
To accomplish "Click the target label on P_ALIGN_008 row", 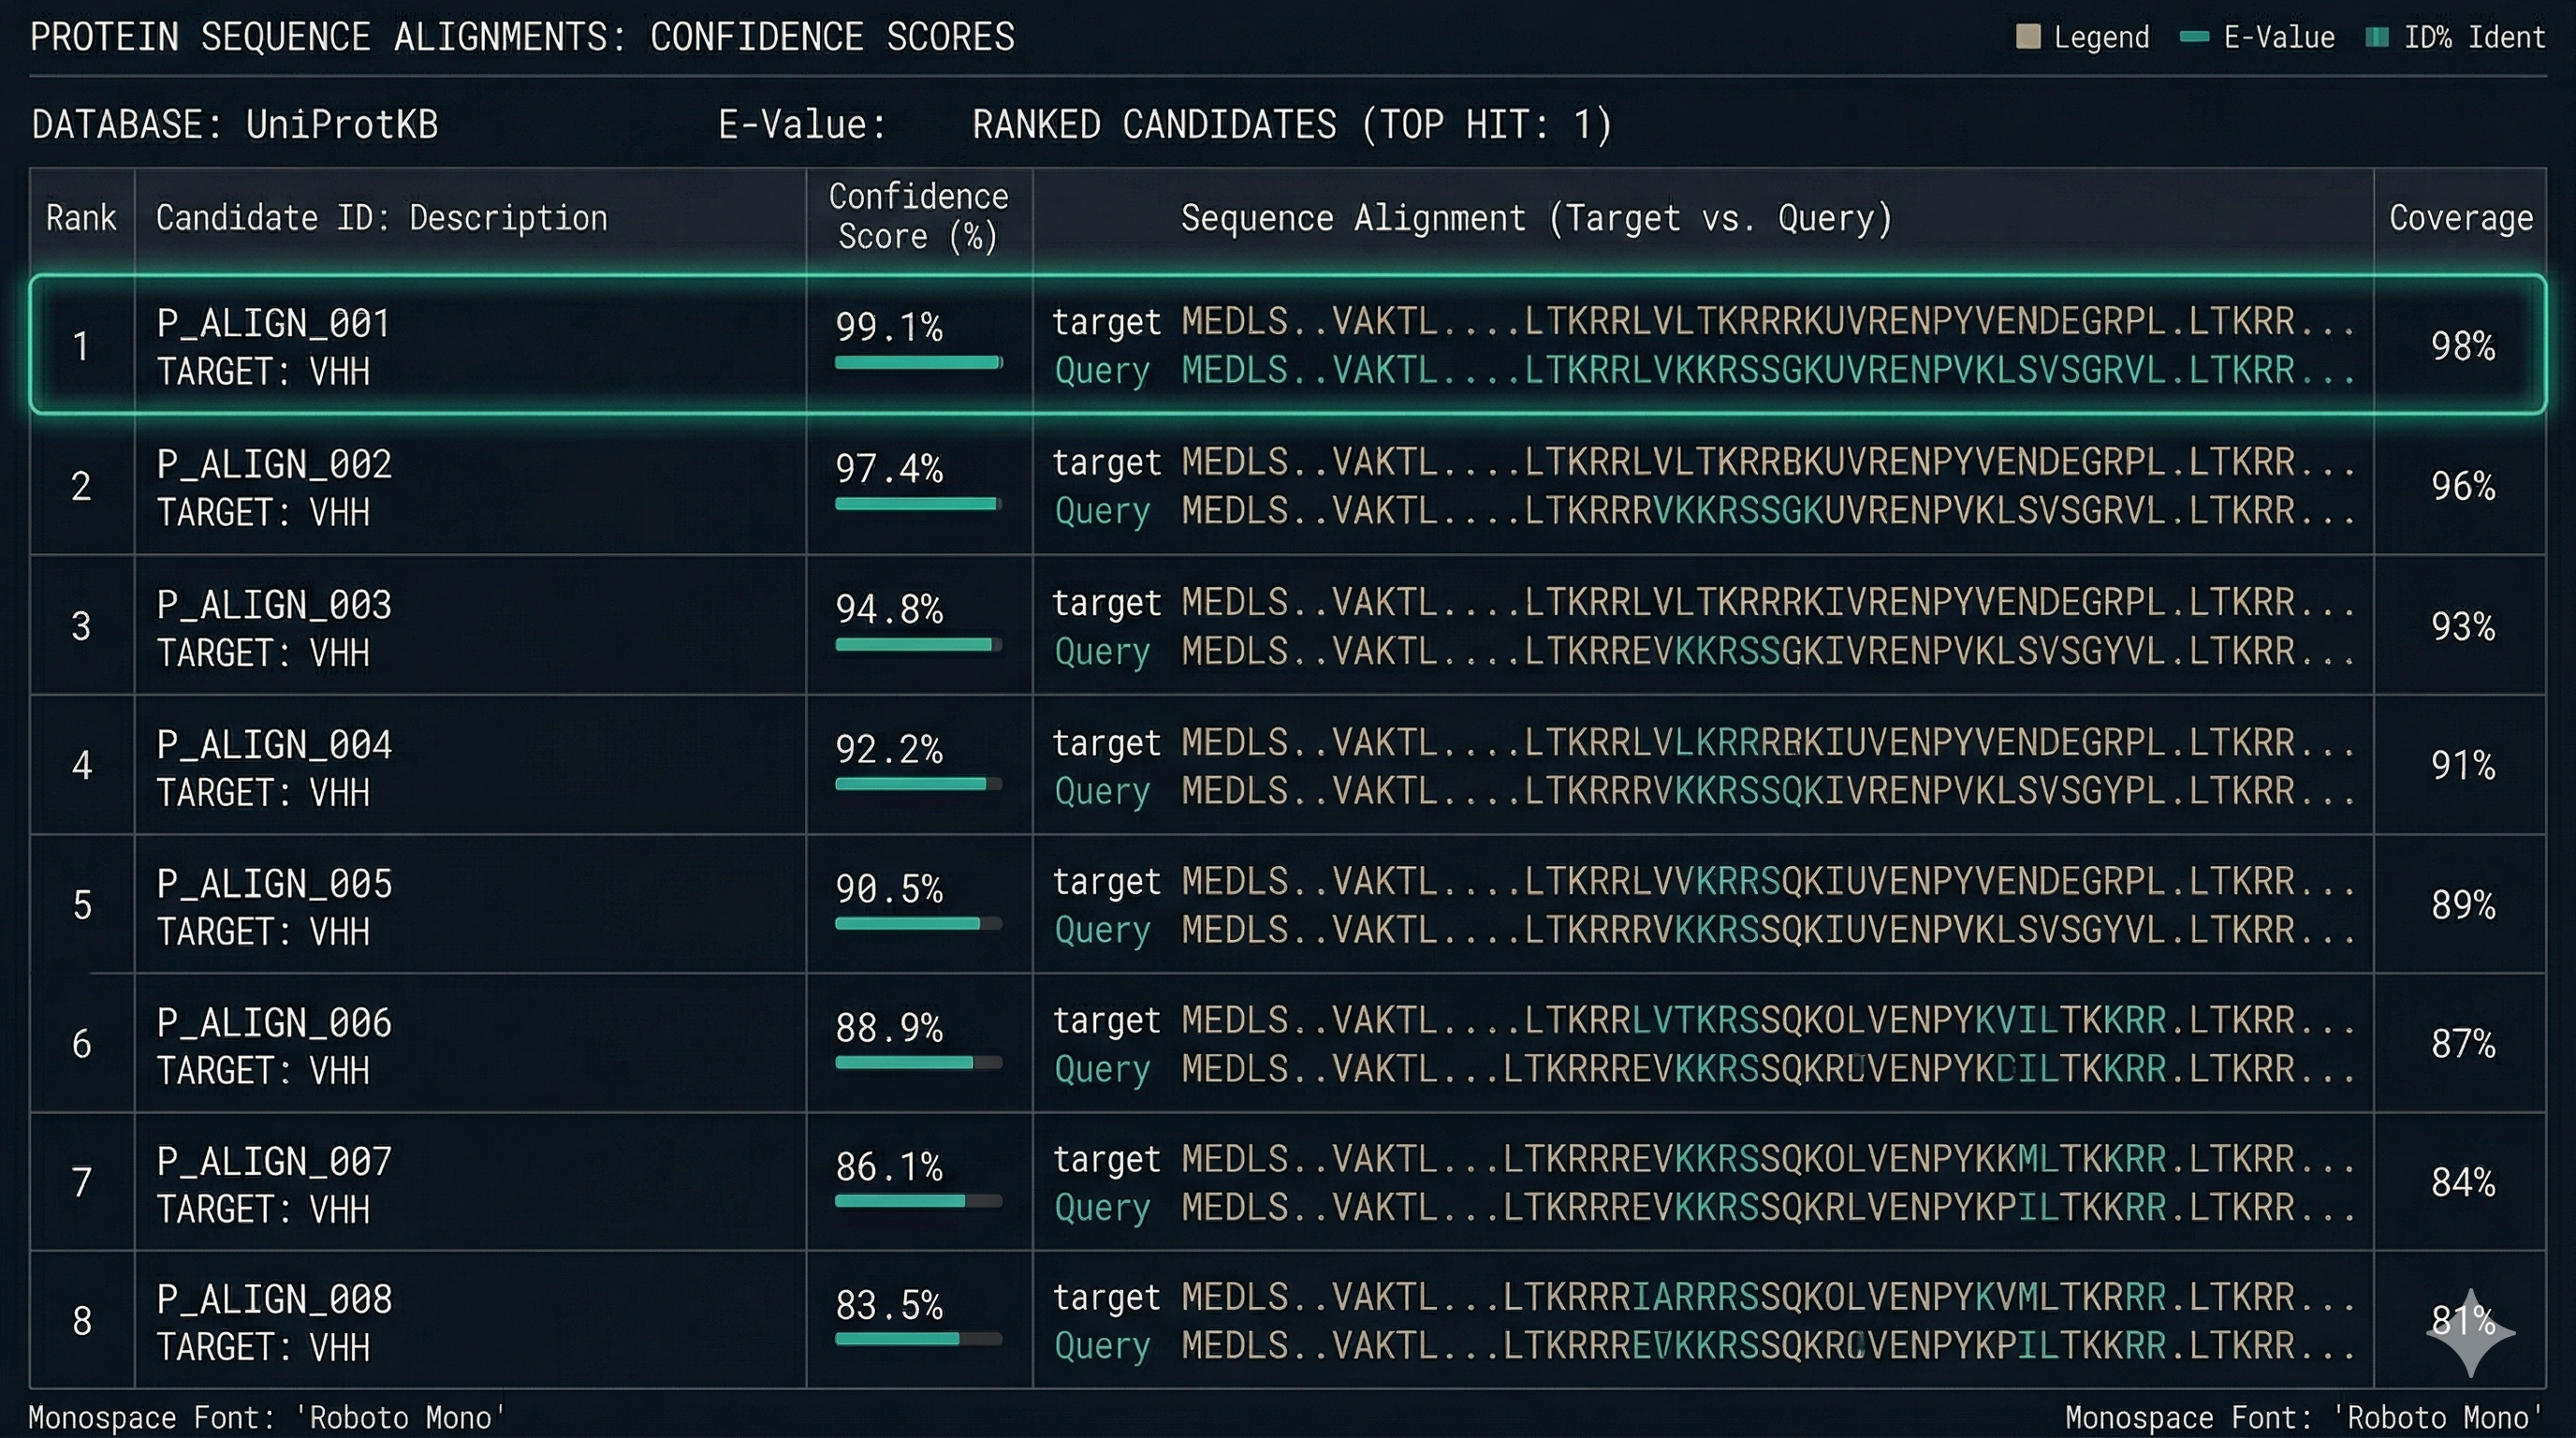I will pos(1106,1297).
